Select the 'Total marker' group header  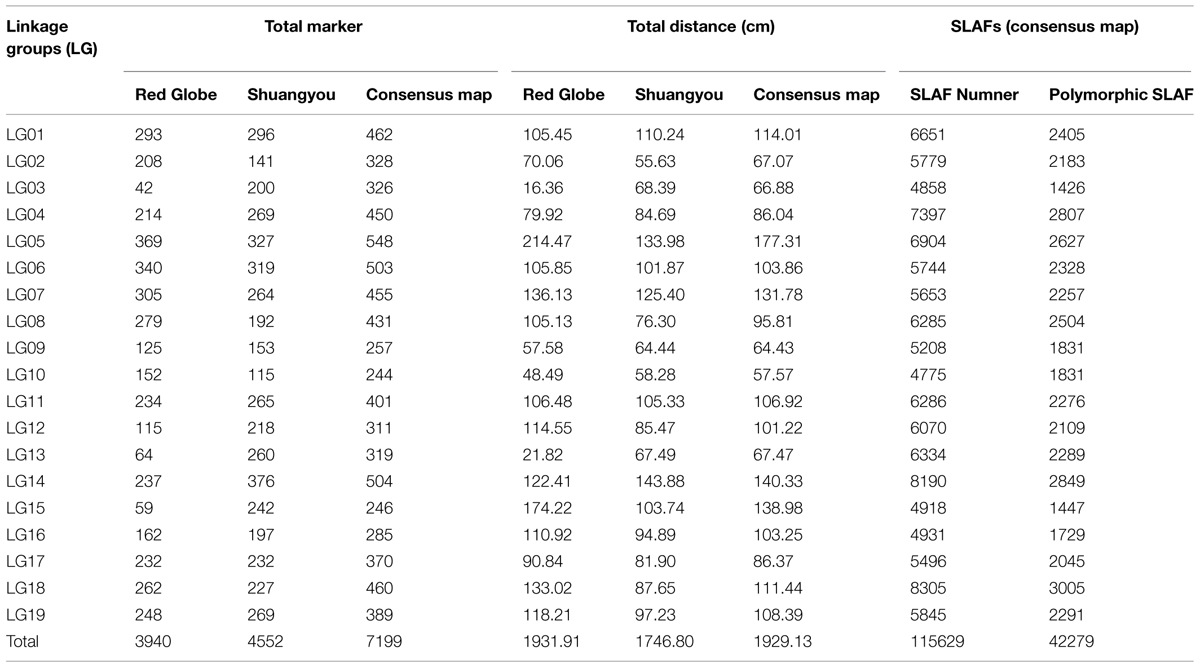312,28
